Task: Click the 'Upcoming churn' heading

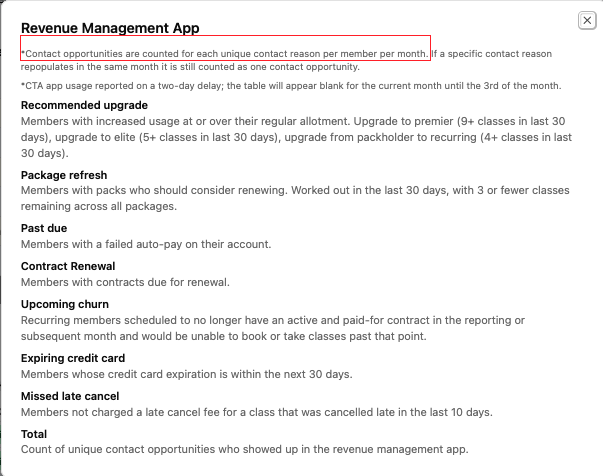Action: click(65, 305)
